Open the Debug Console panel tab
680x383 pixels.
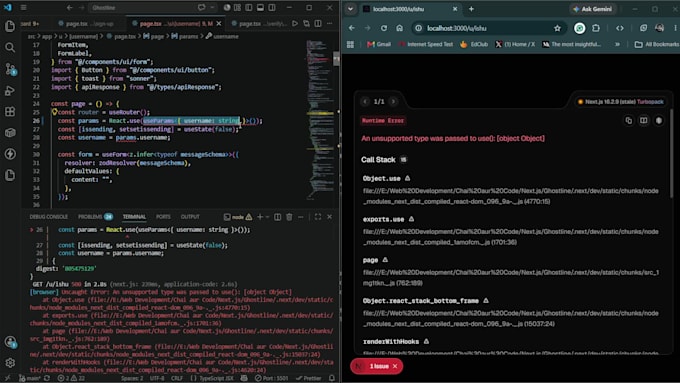(x=49, y=216)
